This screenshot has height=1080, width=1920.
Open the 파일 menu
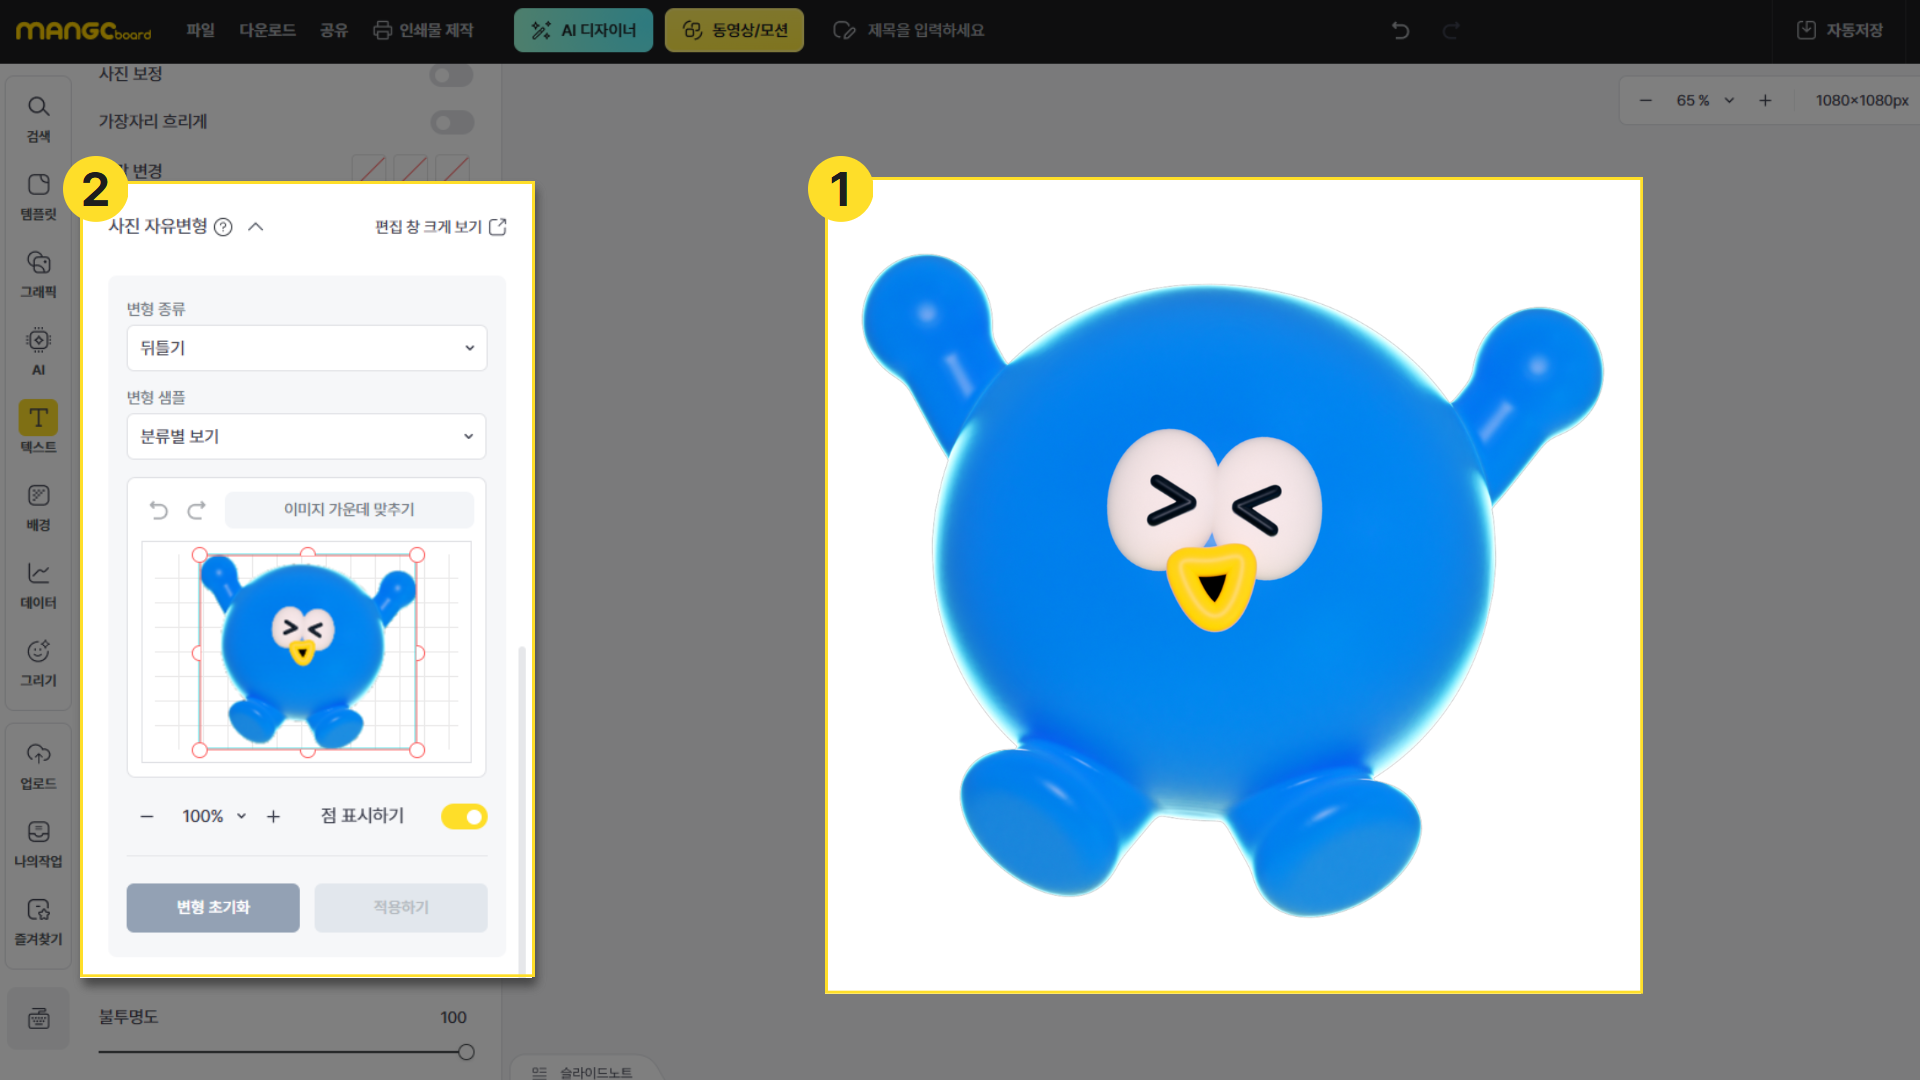pyautogui.click(x=200, y=30)
